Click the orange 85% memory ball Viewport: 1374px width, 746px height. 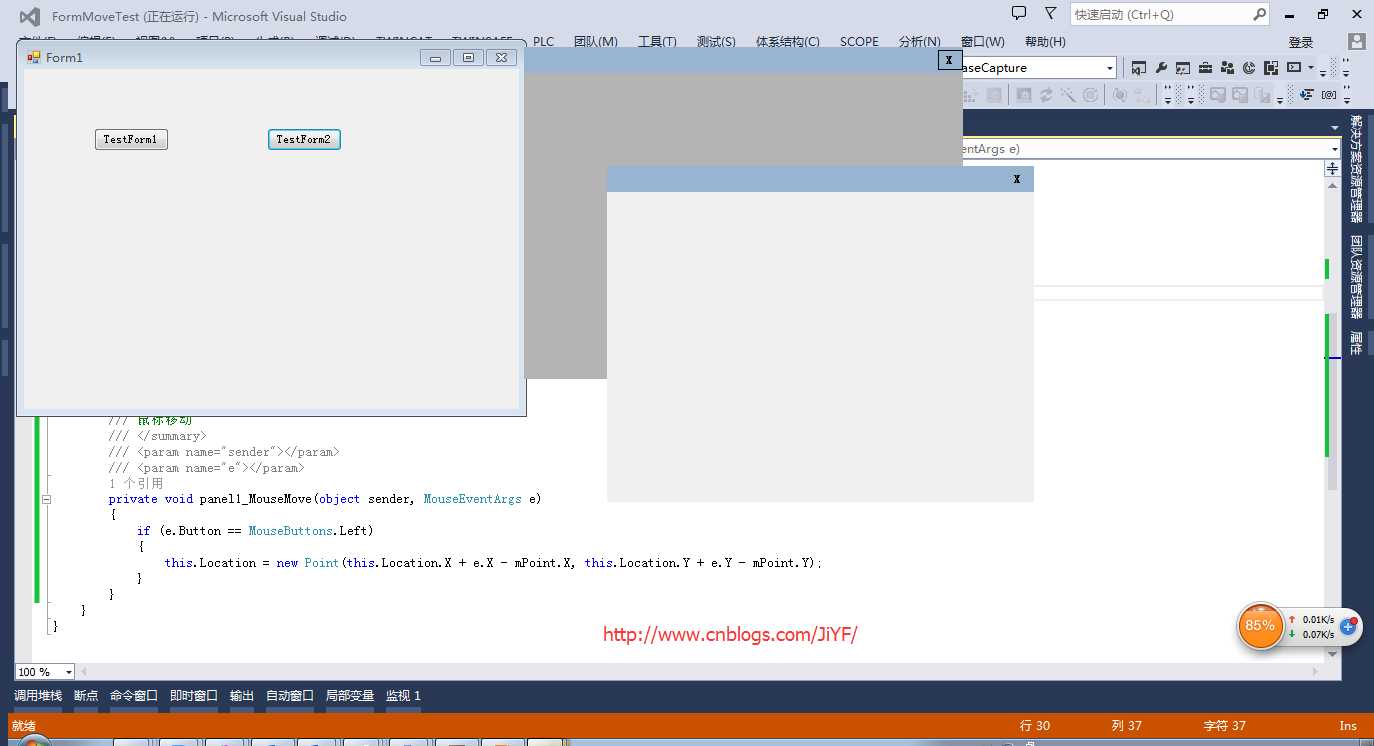point(1260,626)
